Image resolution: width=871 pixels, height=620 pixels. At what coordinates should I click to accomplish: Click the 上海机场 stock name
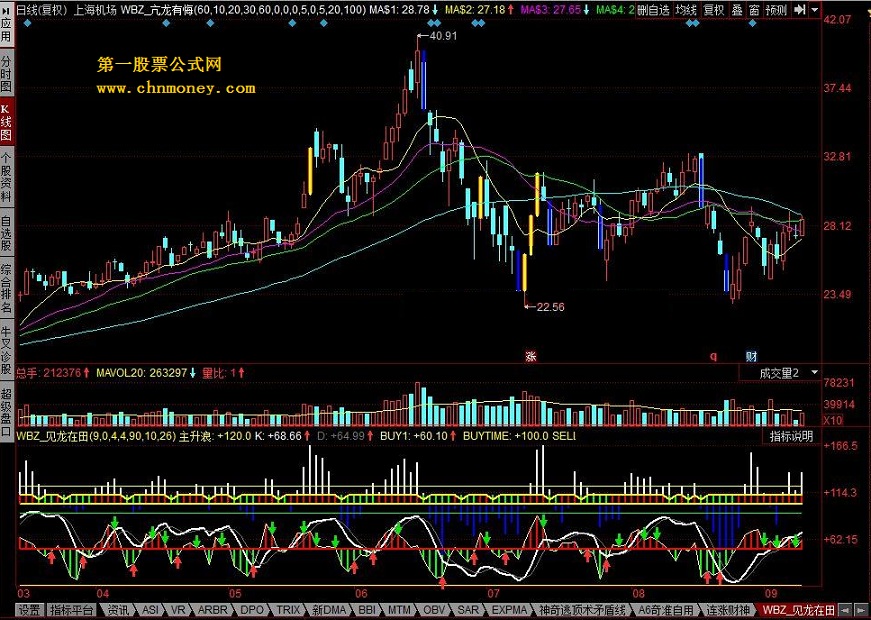click(95, 9)
